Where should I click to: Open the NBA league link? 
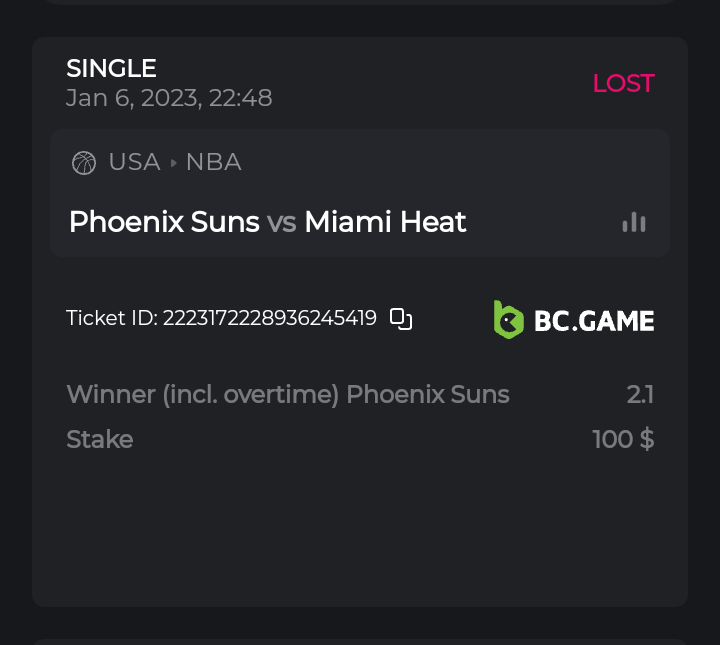coord(213,162)
